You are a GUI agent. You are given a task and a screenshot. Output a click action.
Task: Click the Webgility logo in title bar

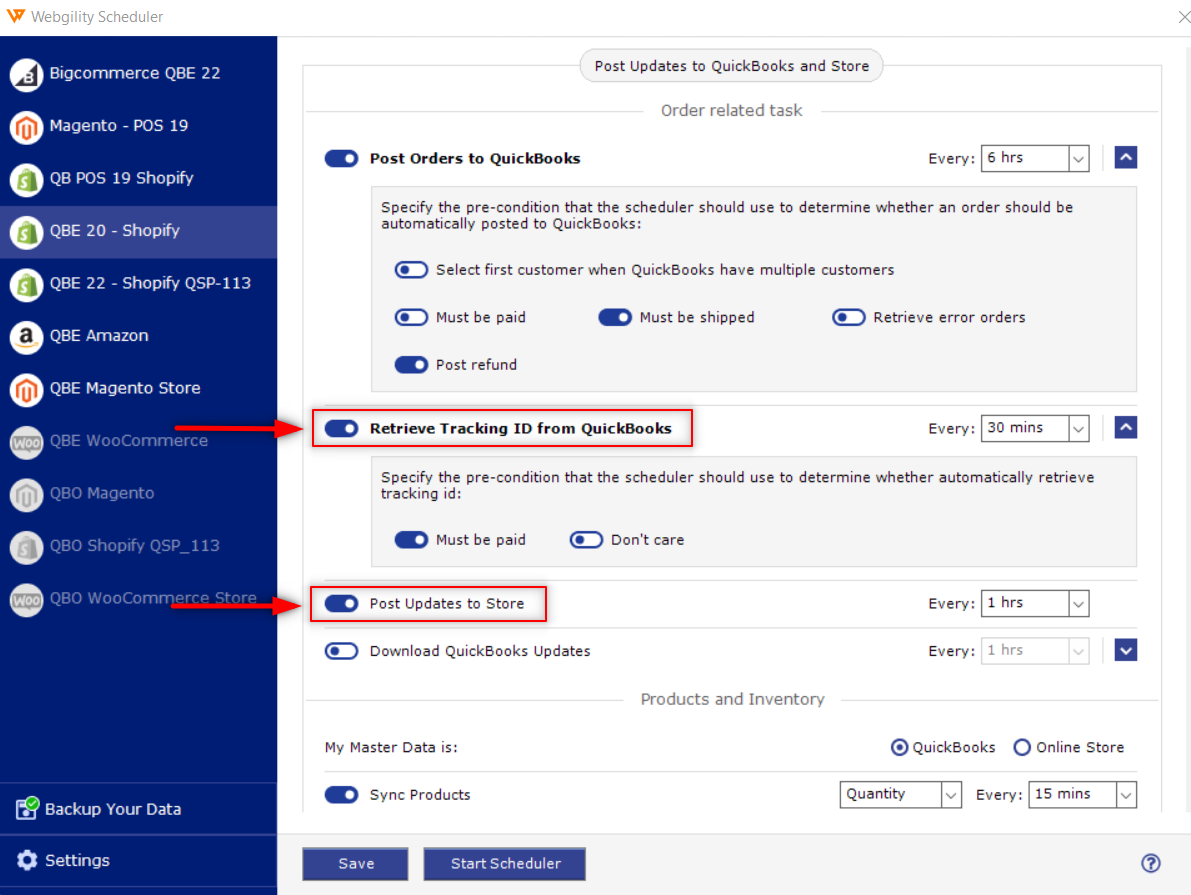click(x=15, y=16)
